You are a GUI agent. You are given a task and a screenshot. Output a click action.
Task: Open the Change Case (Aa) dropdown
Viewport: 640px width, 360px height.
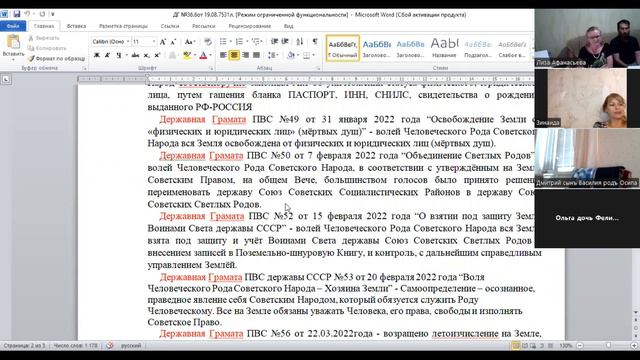190,42
